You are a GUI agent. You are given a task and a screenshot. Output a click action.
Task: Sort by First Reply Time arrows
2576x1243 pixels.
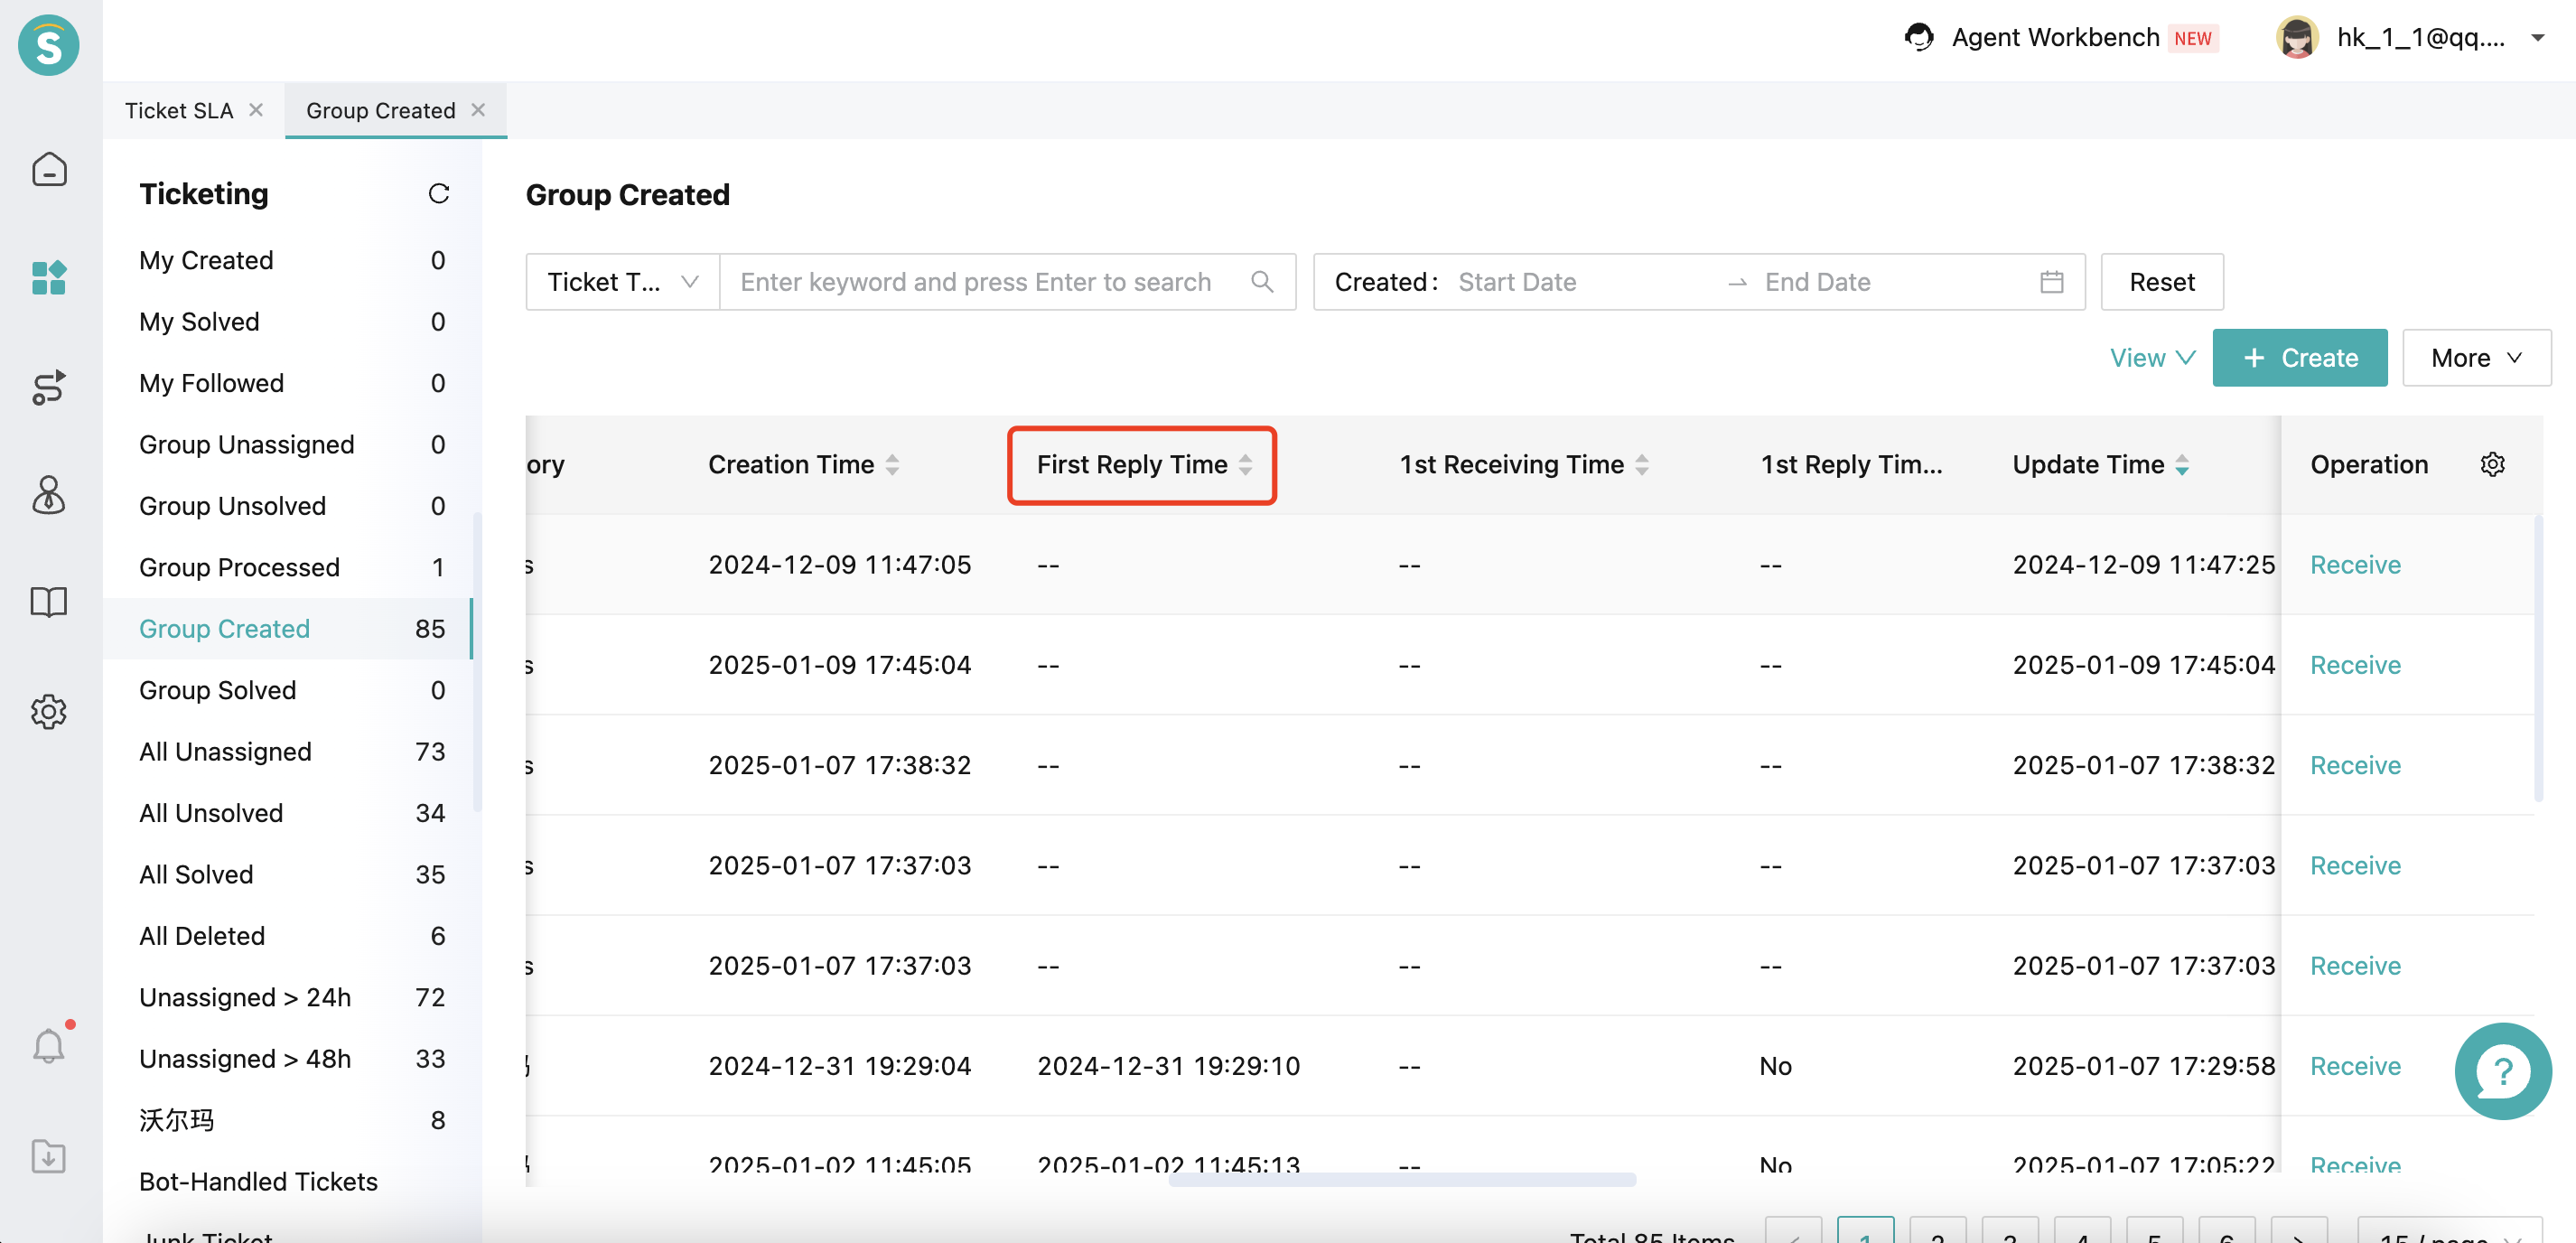click(x=1245, y=464)
